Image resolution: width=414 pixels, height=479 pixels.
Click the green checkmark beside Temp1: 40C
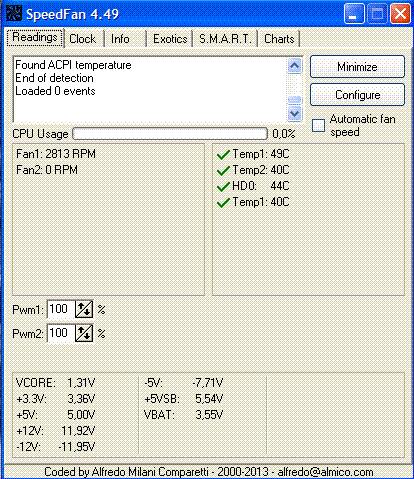click(223, 202)
